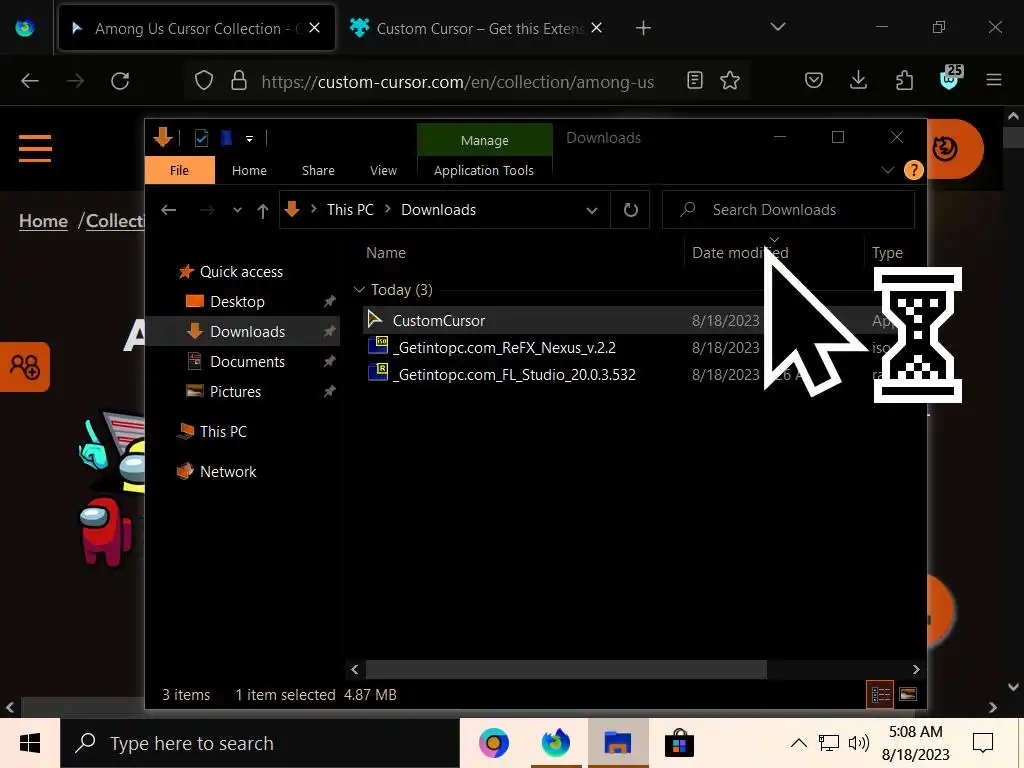Open Firefox list all tabs dropdown

778,27
